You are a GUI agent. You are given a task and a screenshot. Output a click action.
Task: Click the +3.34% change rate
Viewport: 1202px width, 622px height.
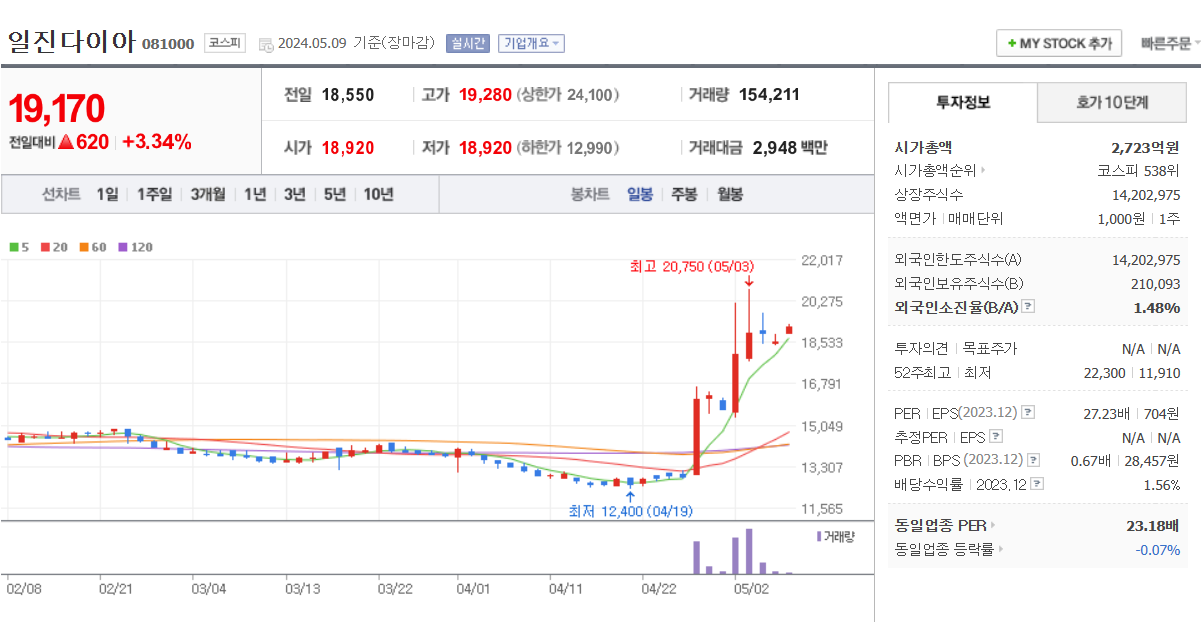click(x=156, y=142)
